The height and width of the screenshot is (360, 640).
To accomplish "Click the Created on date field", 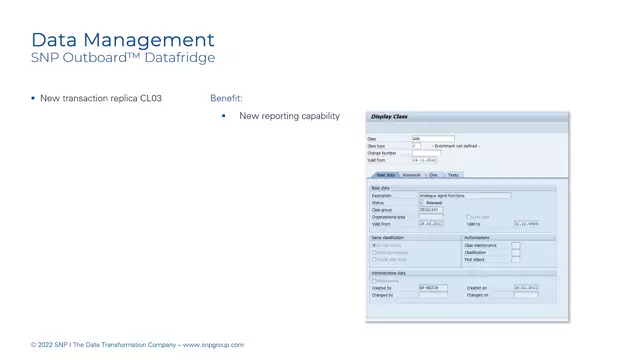I will click(x=526, y=288).
